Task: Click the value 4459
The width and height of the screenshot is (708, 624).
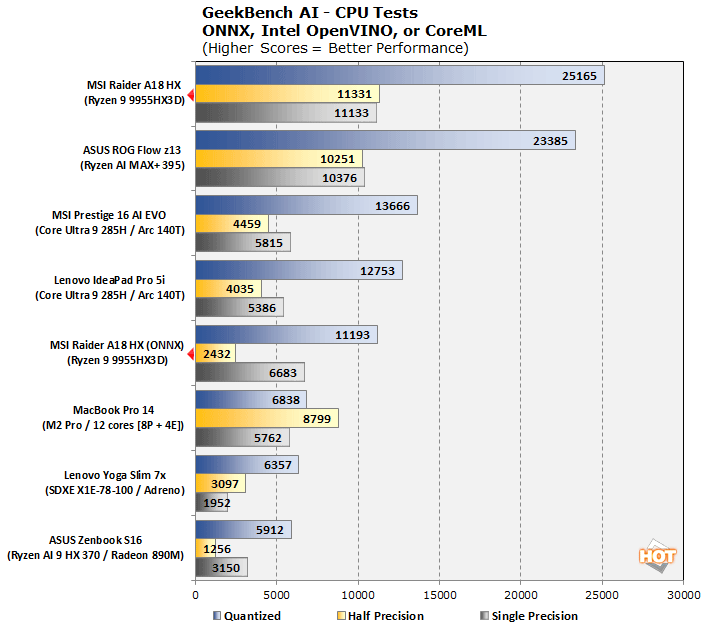Action: [247, 224]
